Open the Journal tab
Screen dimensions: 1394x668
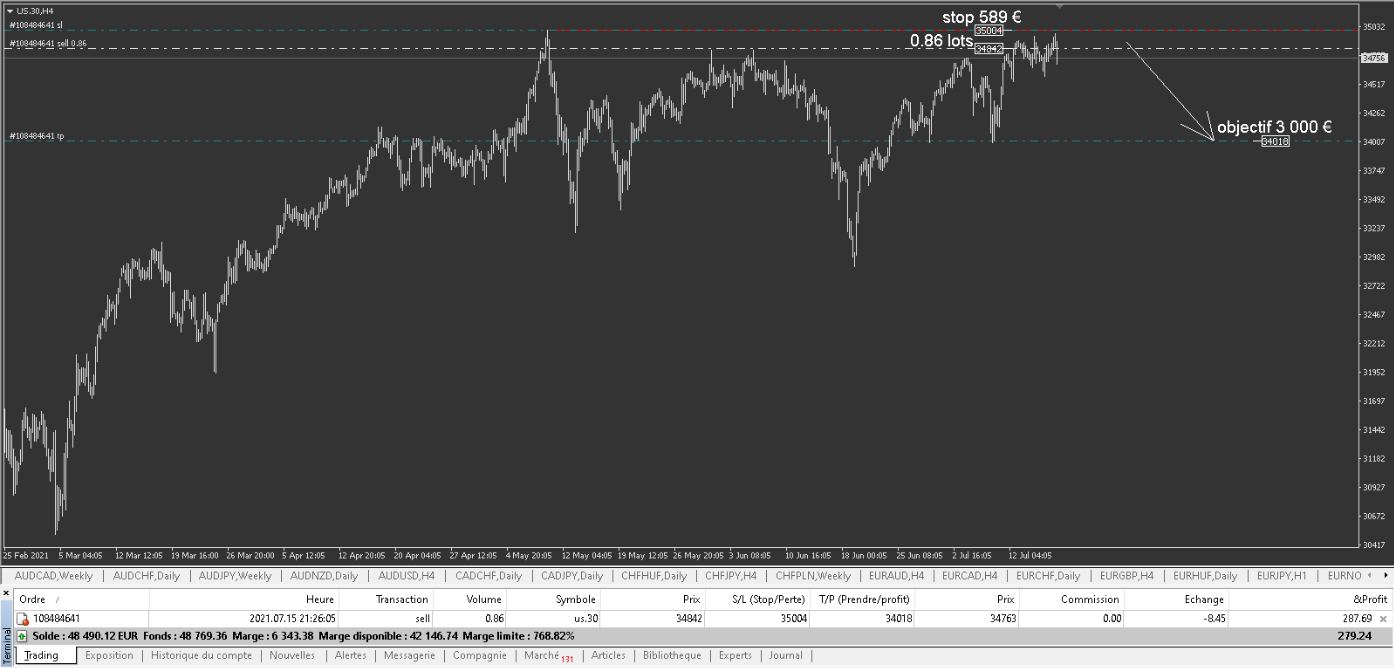click(785, 656)
